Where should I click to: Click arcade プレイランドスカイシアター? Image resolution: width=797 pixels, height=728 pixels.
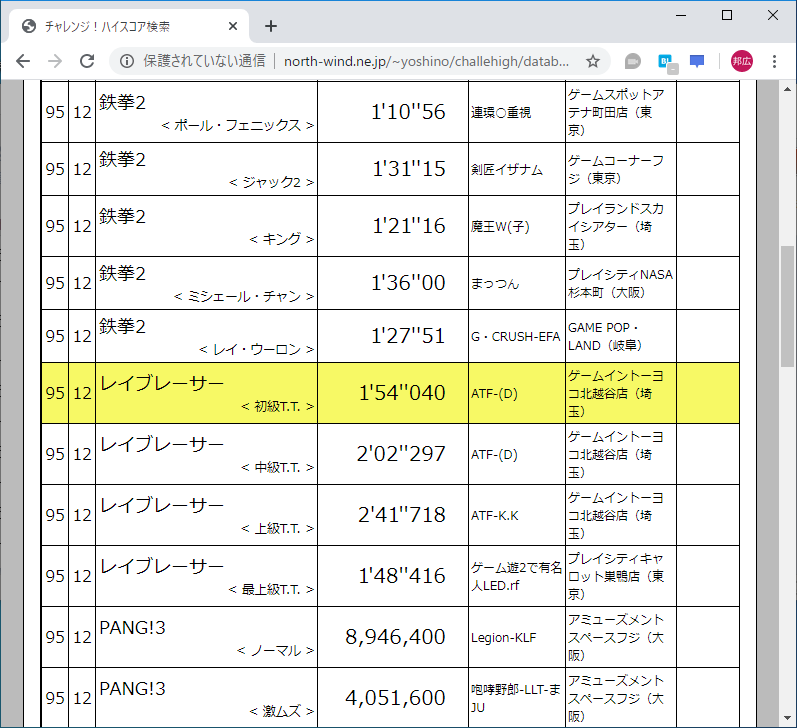point(616,226)
